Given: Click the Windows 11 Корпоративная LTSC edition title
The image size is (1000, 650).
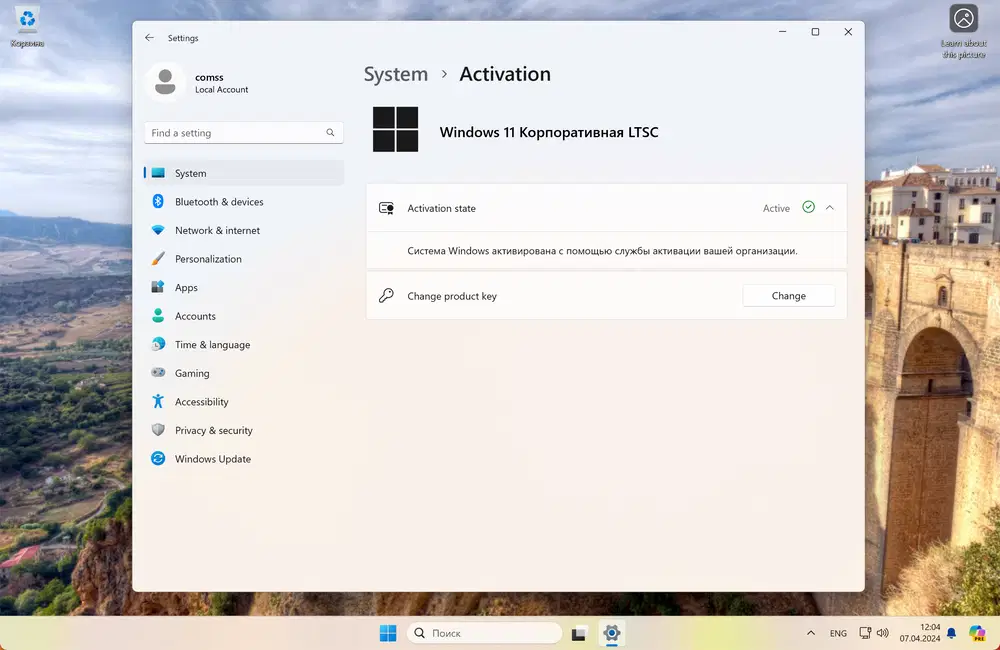Looking at the screenshot, I should tap(548, 133).
